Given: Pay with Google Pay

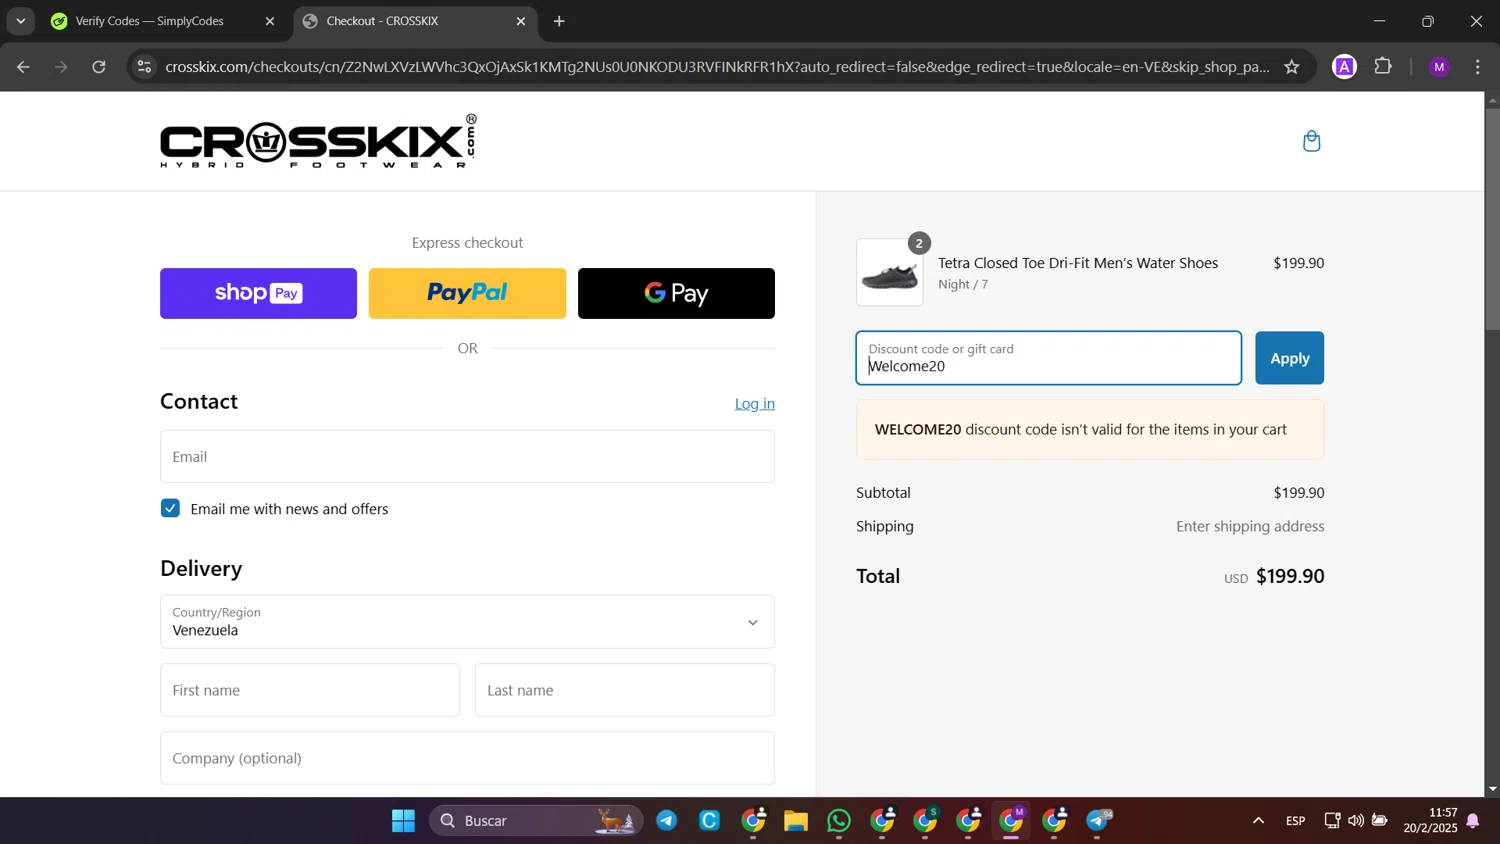Looking at the screenshot, I should click(x=676, y=293).
